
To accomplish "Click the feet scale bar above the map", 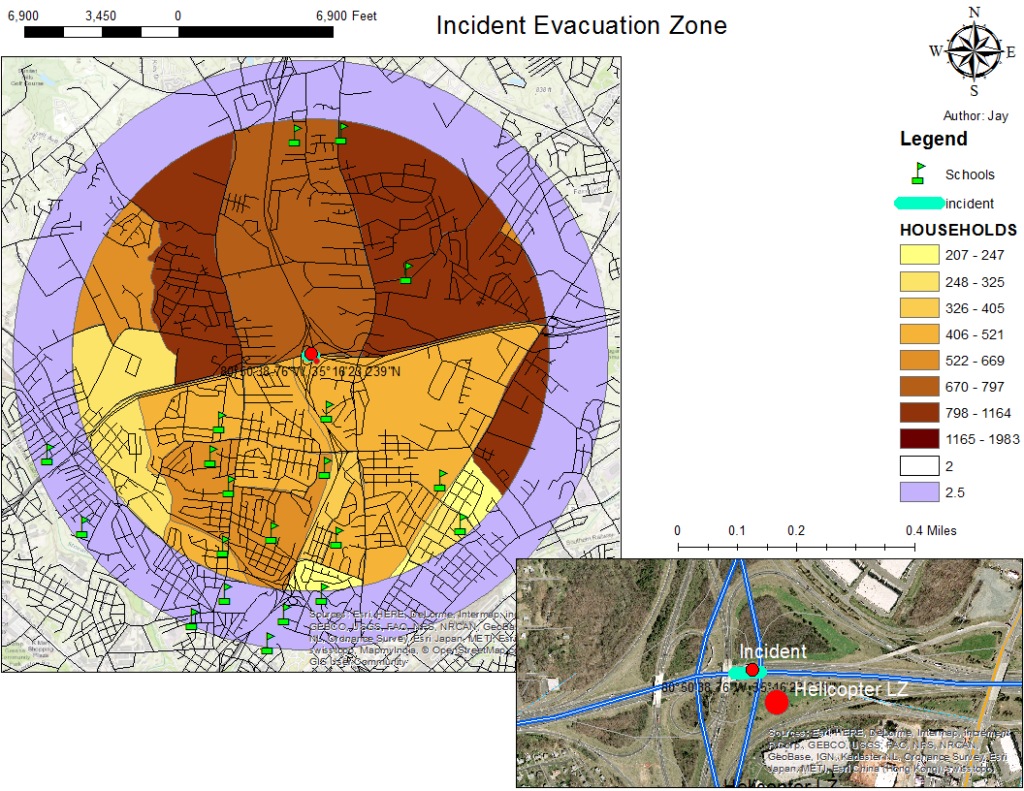I will point(177,32).
